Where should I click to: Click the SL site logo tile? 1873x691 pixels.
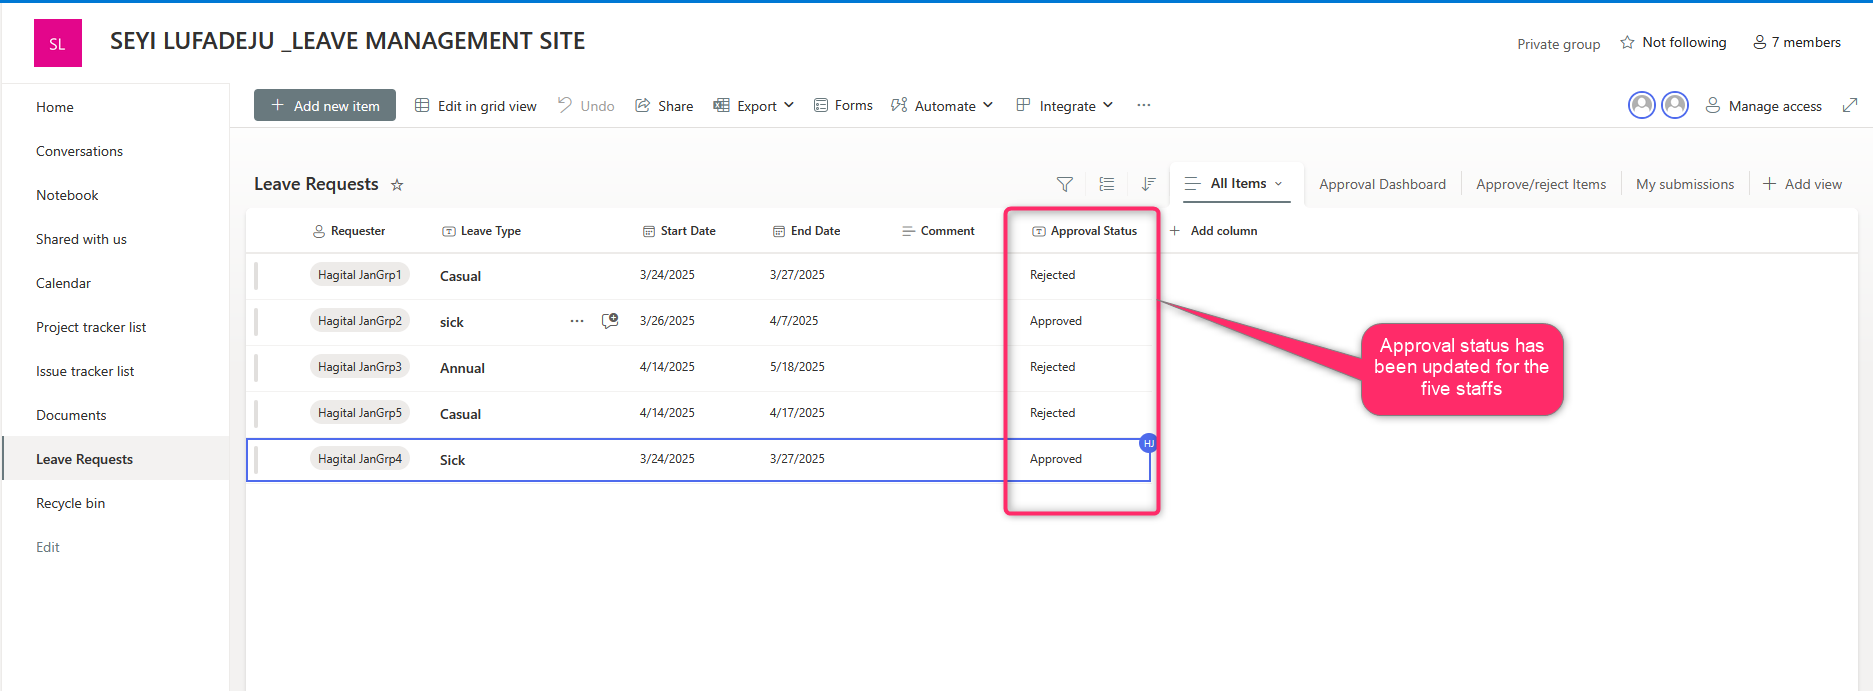tap(58, 43)
